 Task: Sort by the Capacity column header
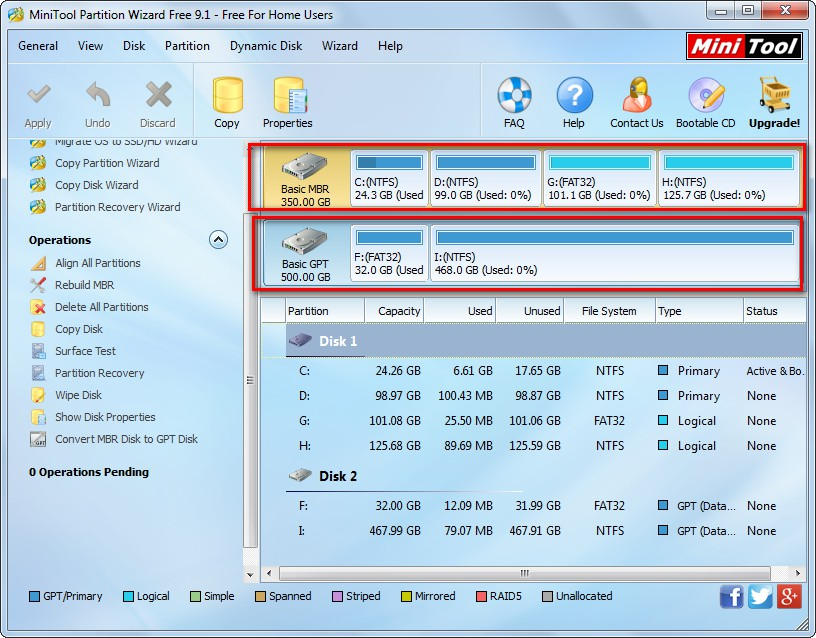click(x=398, y=311)
